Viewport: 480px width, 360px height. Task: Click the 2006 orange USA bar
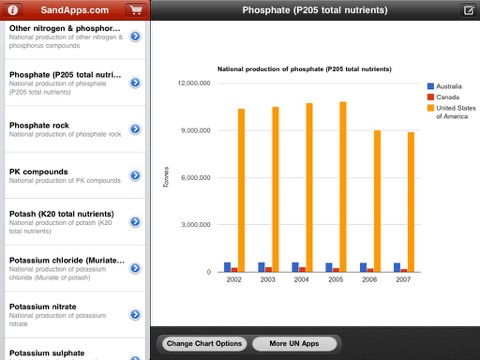pos(377,201)
